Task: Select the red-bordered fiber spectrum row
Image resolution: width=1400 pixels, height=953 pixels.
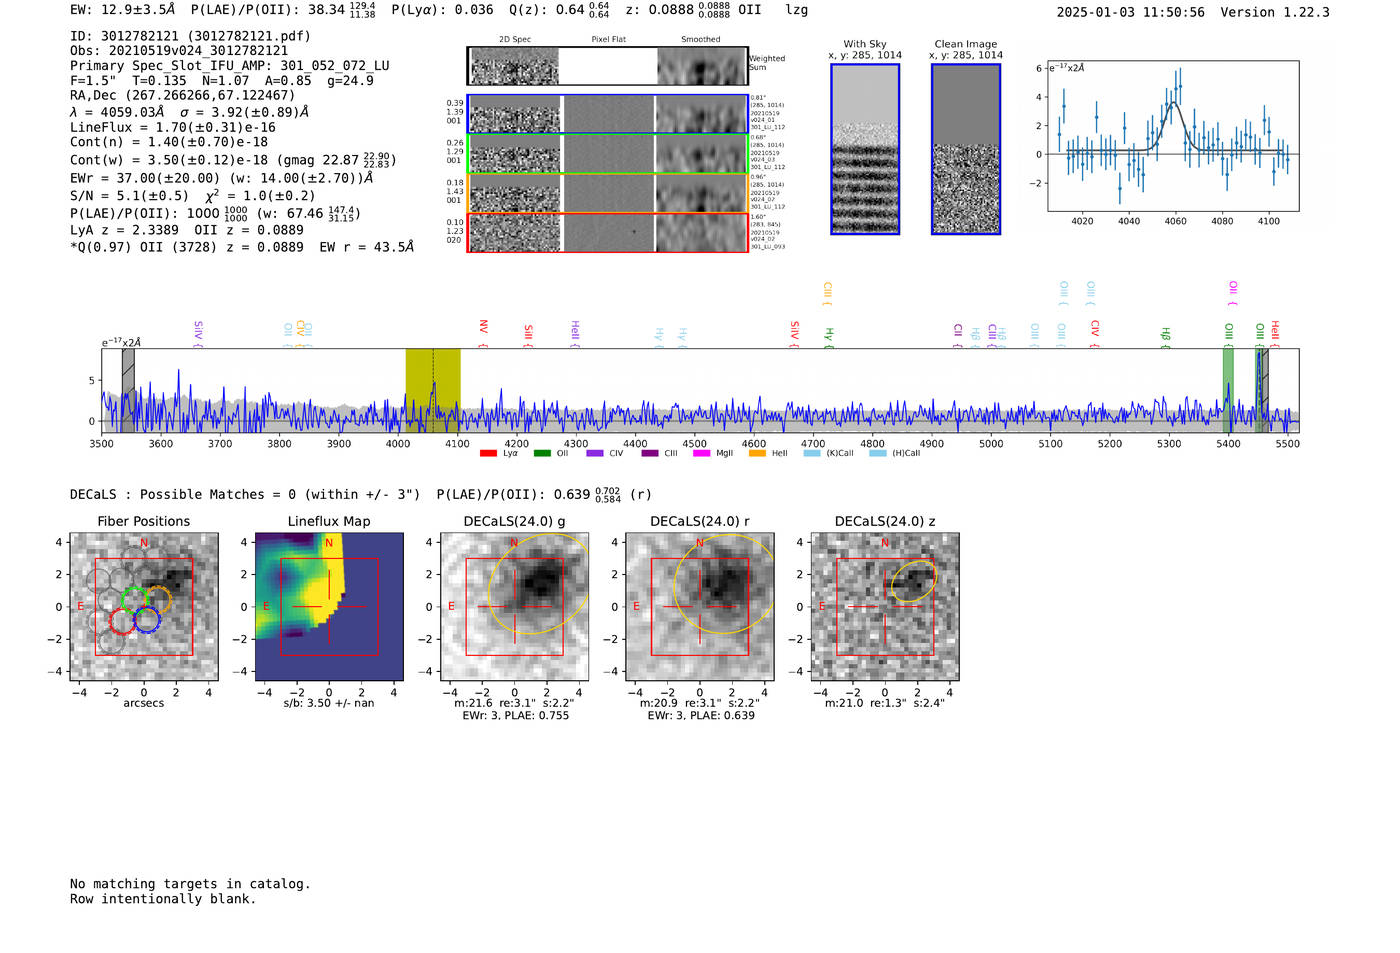Action: pyautogui.click(x=608, y=232)
